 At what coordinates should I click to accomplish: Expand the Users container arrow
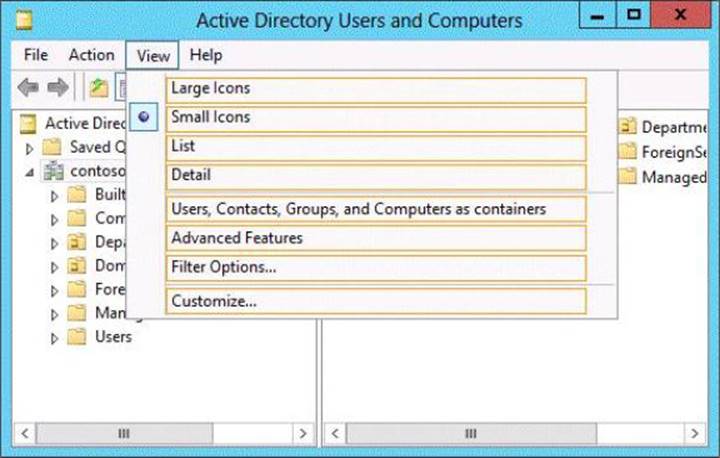pyautogui.click(x=54, y=338)
